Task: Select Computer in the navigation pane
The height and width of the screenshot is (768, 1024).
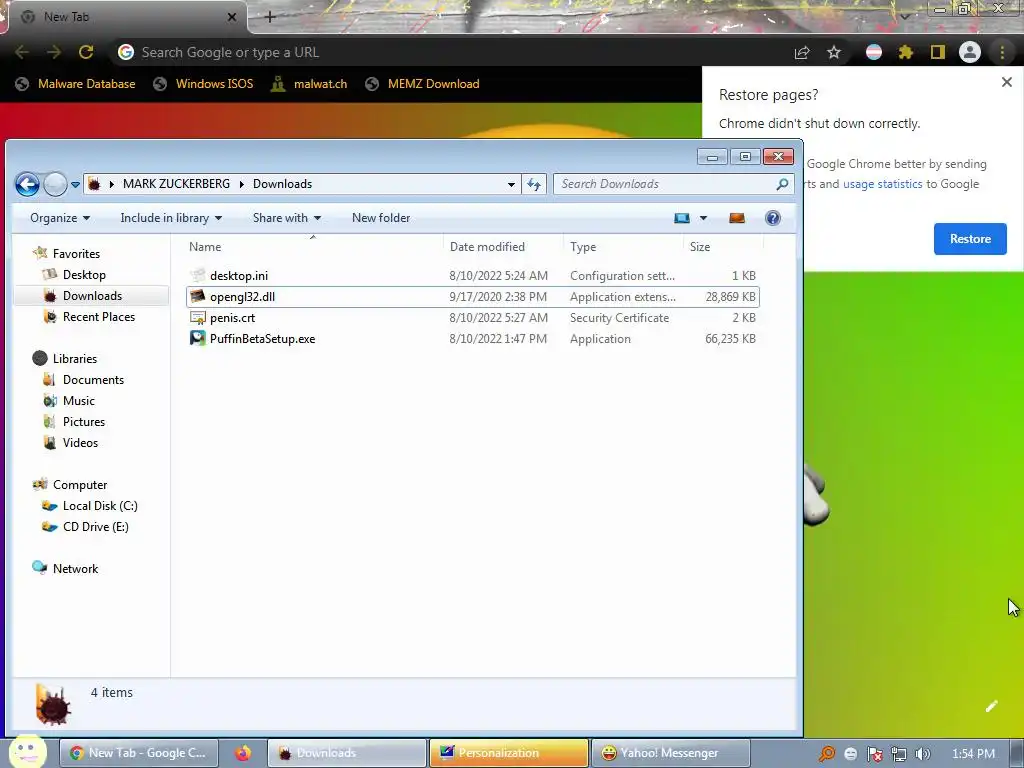Action: click(80, 485)
